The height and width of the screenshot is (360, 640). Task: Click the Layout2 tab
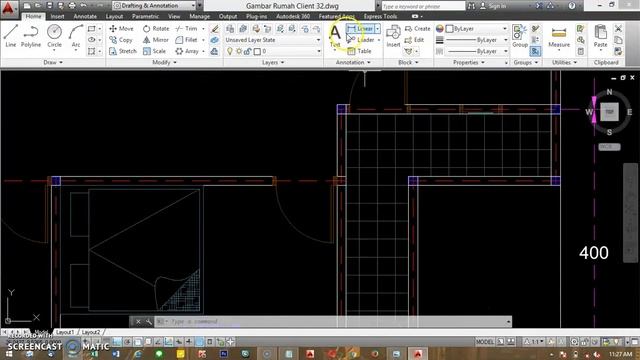coord(91,332)
